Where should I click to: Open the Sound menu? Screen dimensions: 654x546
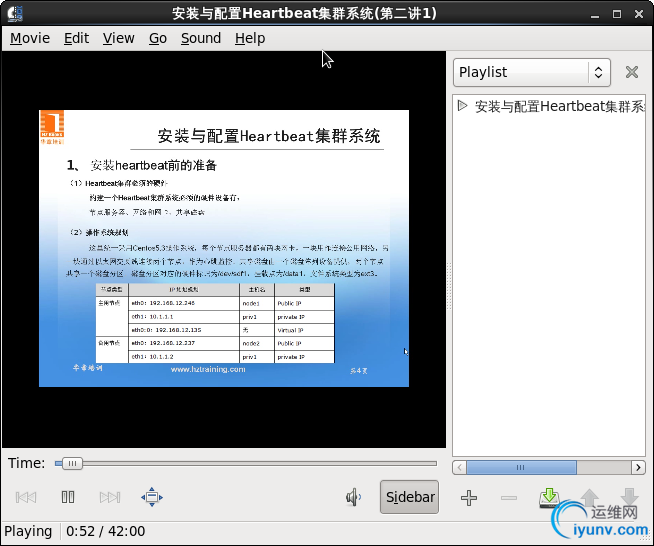(x=201, y=38)
